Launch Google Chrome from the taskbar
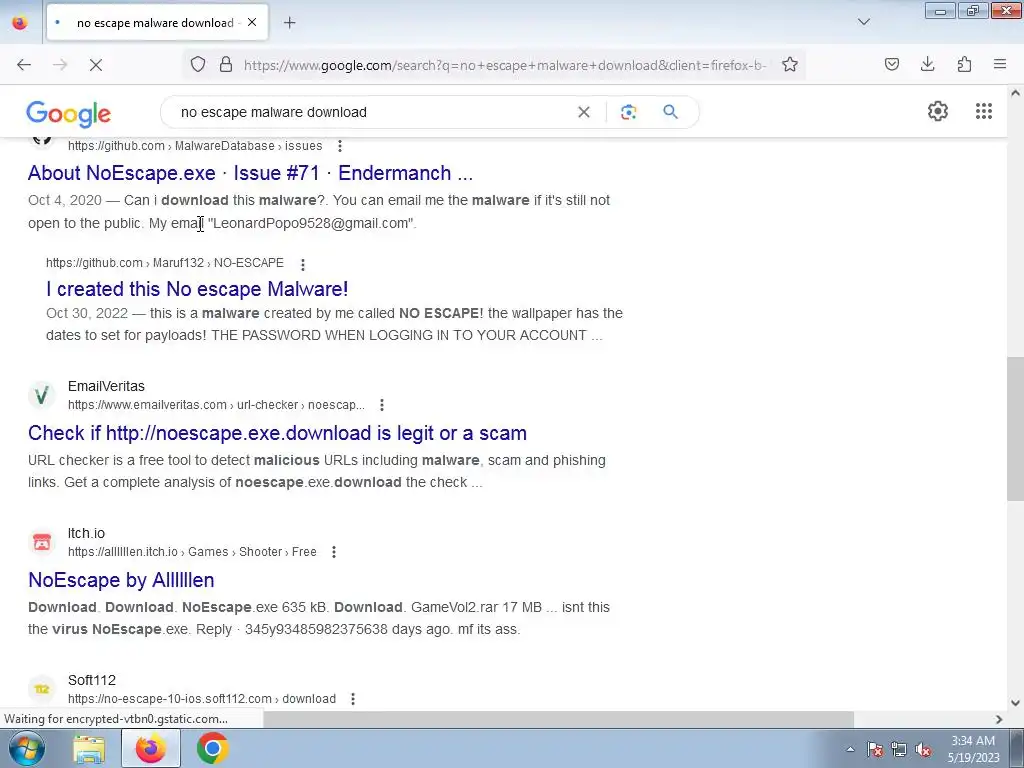Screen dimensions: 1024x768 [212, 748]
